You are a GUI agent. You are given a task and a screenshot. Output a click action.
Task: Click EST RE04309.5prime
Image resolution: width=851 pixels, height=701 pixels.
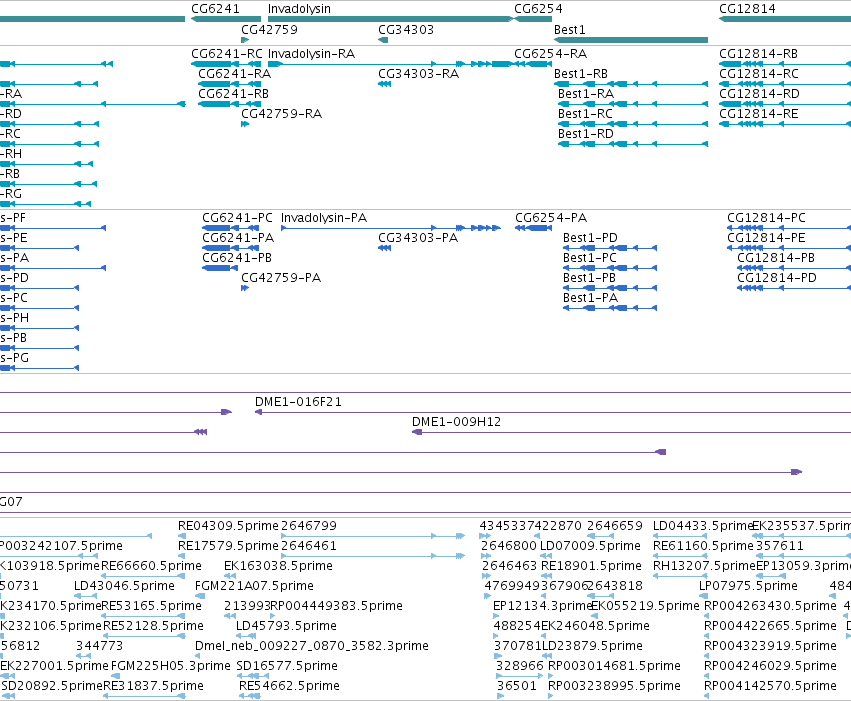click(228, 526)
